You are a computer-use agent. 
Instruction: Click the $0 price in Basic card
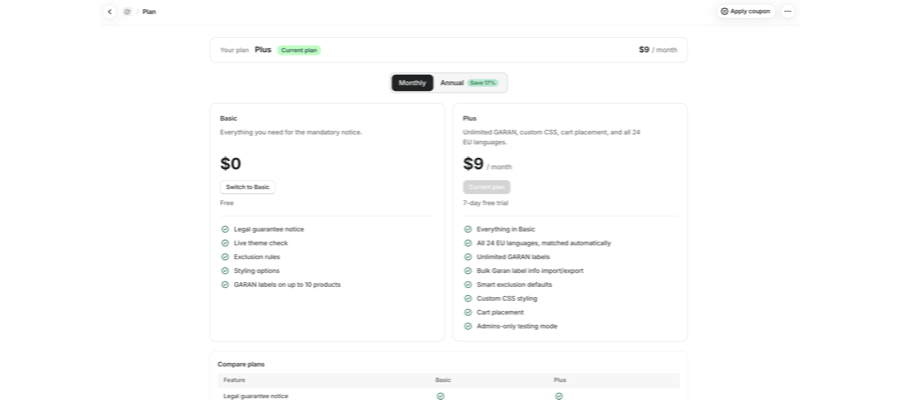pyautogui.click(x=231, y=164)
